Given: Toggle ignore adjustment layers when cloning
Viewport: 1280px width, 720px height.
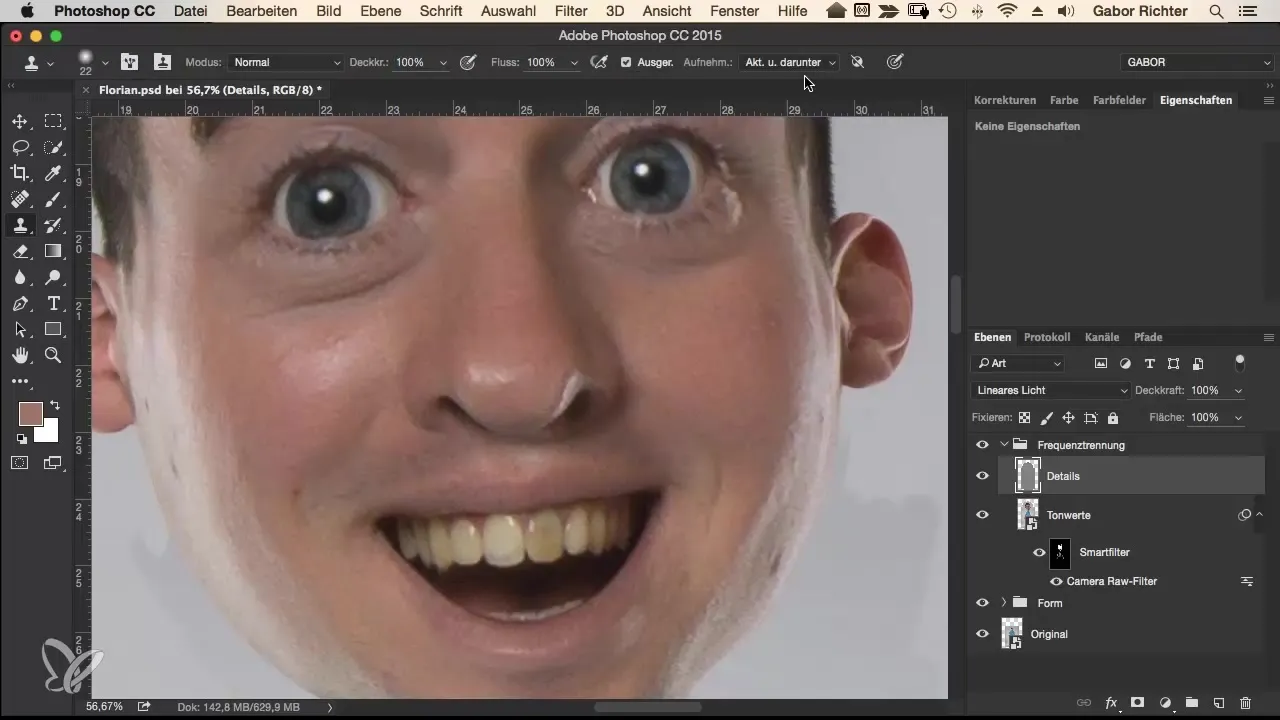Looking at the screenshot, I should click(x=857, y=62).
